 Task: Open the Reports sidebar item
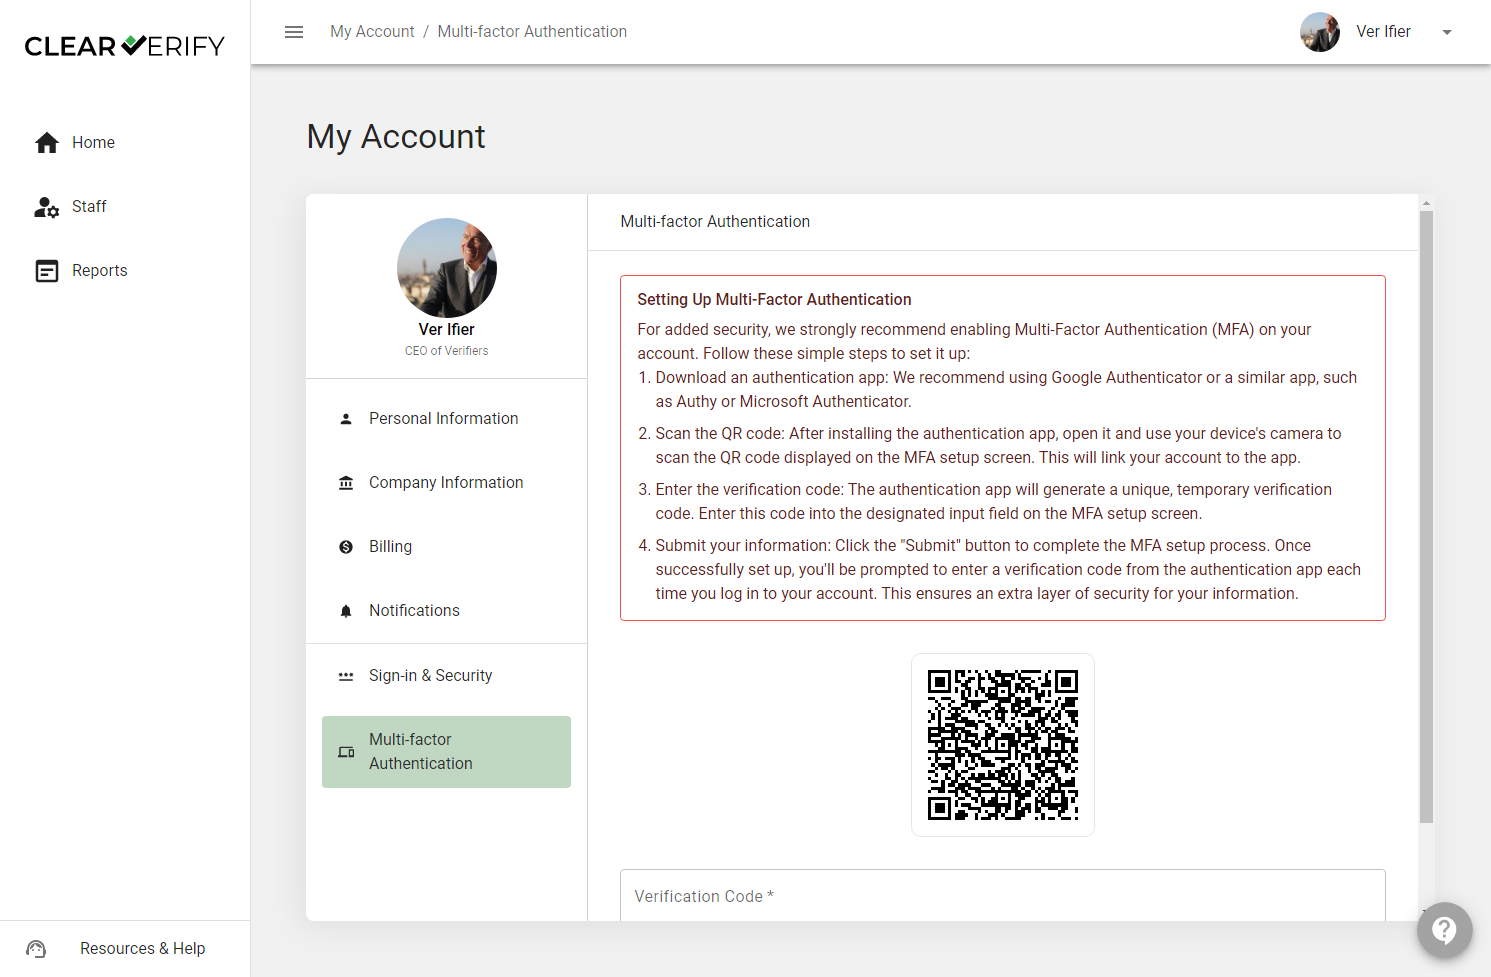click(125, 271)
